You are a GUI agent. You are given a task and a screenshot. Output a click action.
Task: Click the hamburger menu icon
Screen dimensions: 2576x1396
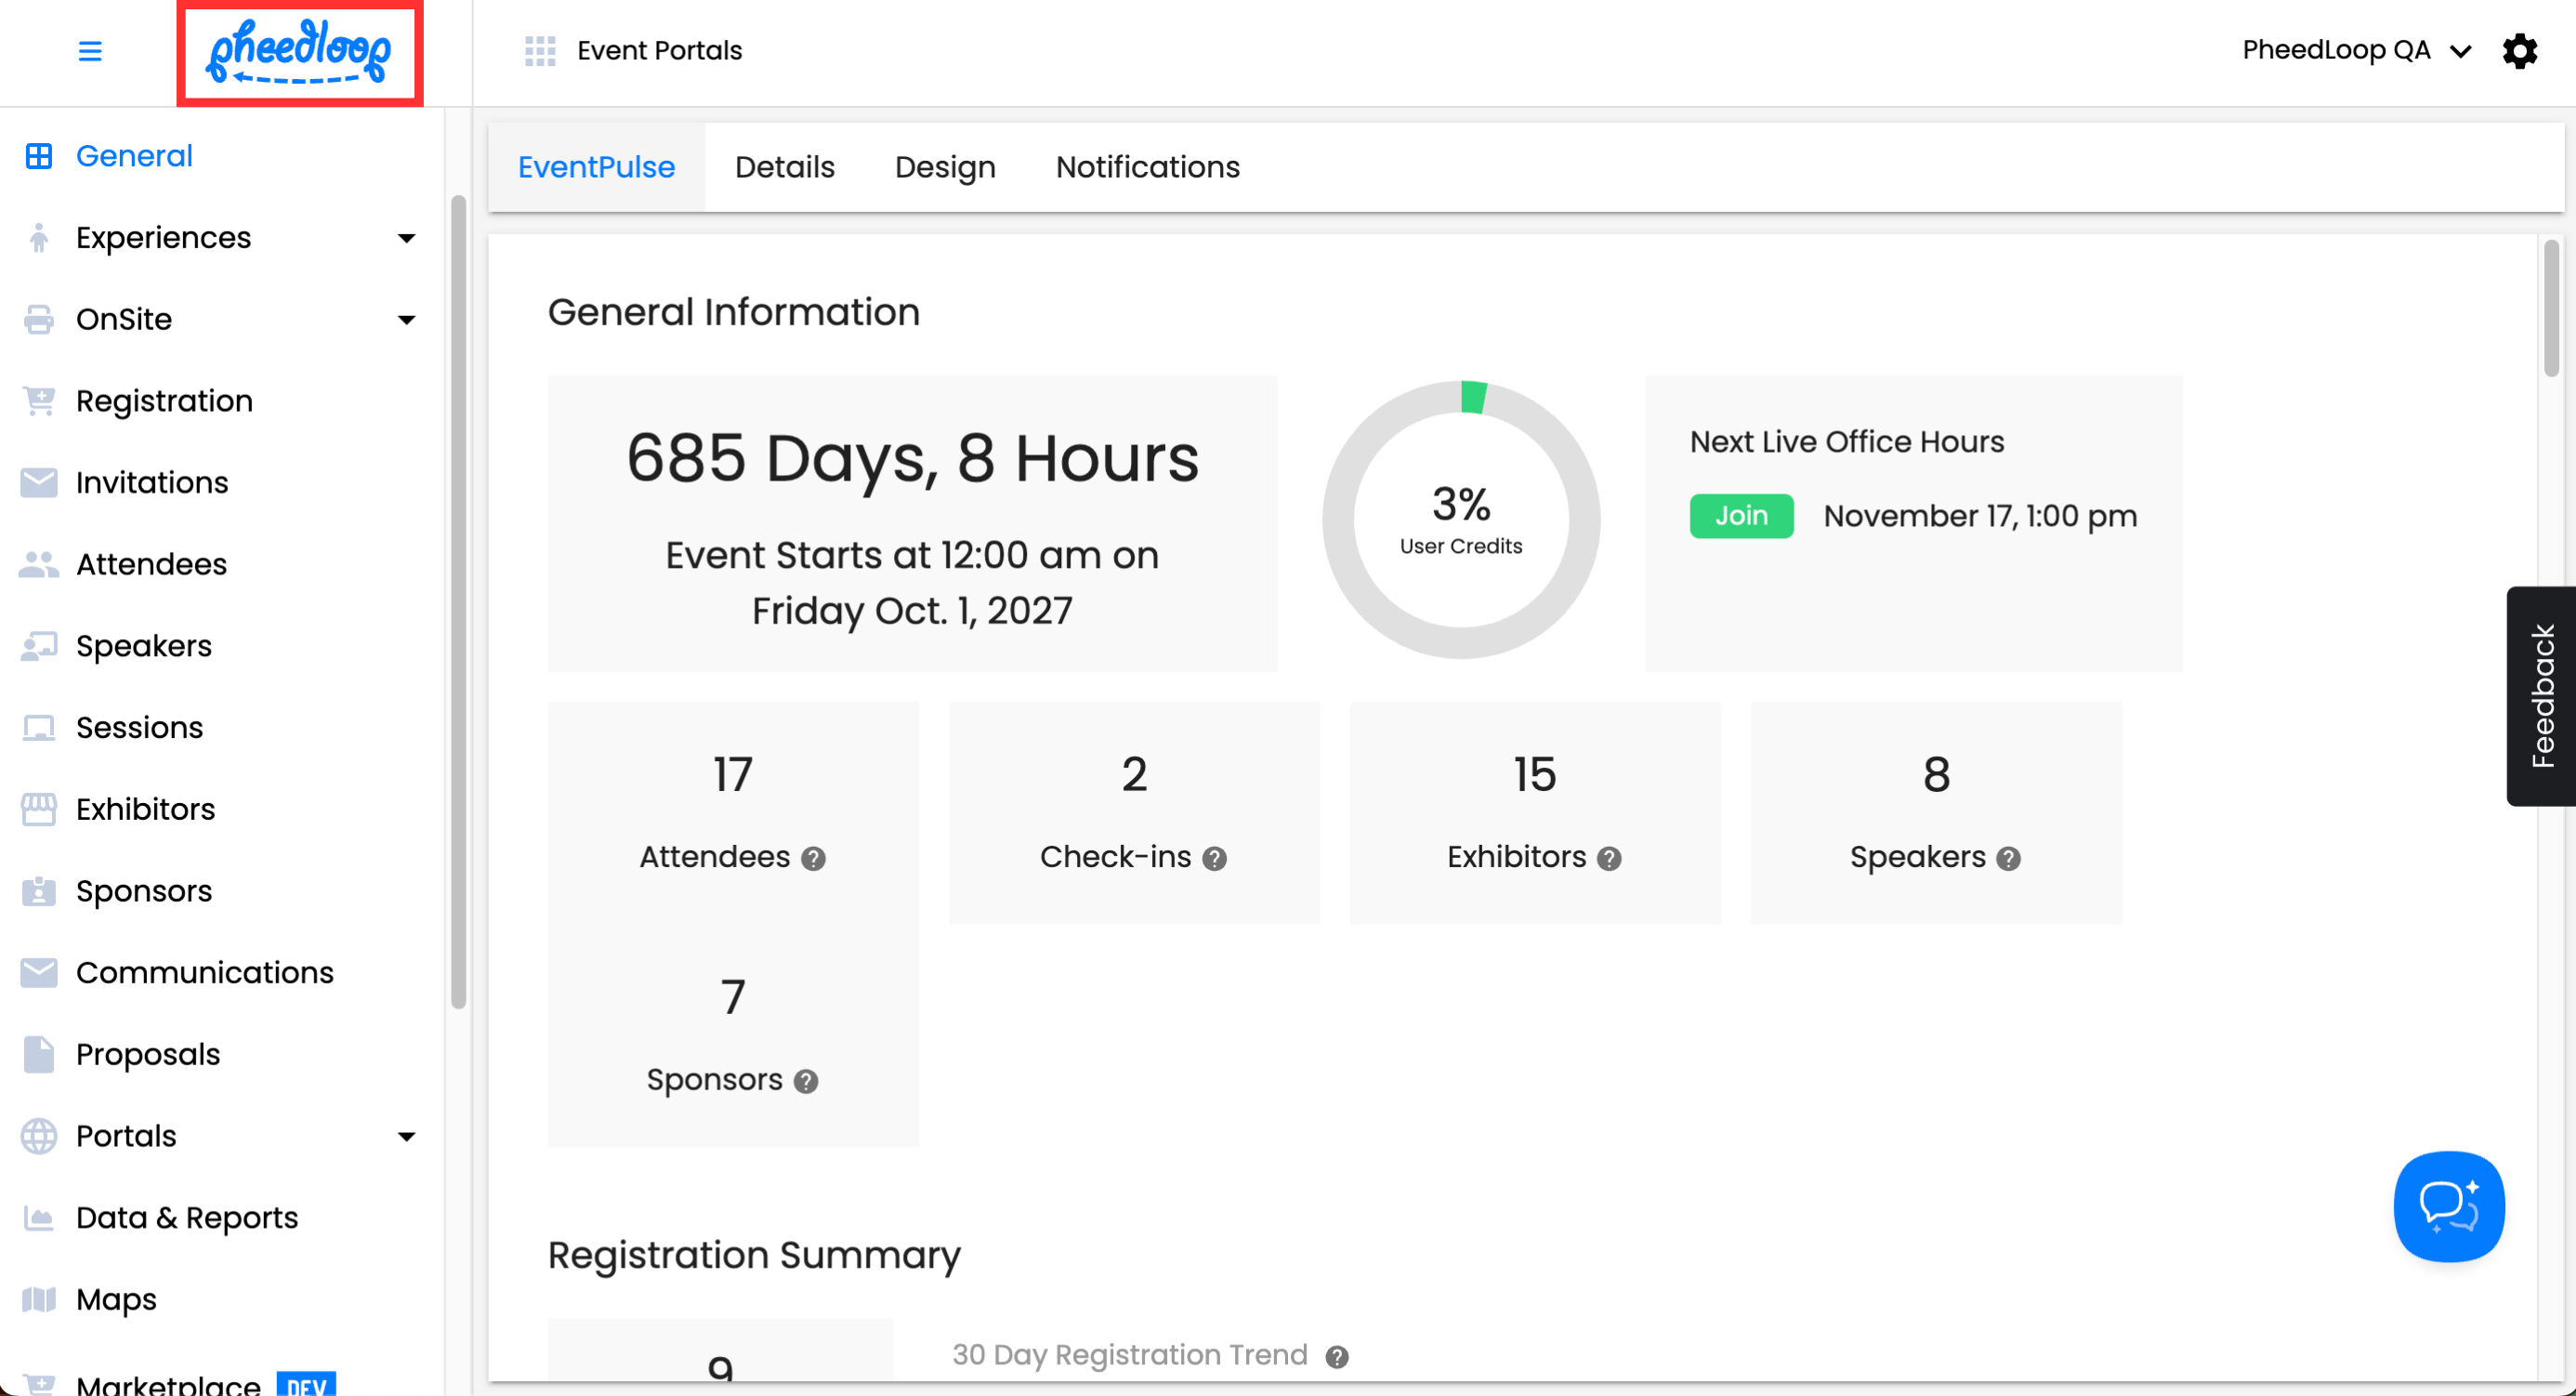point(90,51)
